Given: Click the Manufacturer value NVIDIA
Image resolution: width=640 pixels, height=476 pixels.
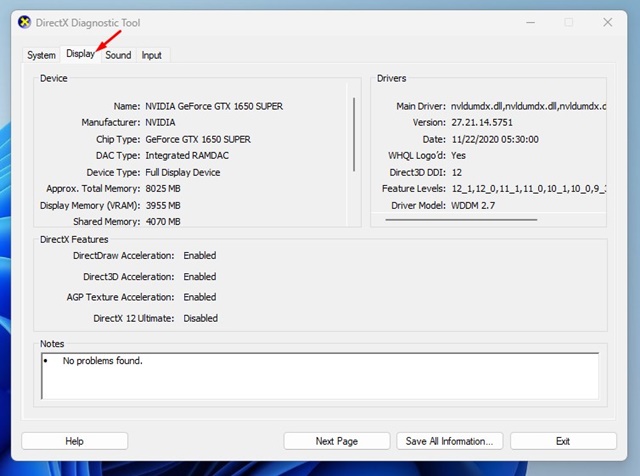Looking at the screenshot, I should (160, 122).
